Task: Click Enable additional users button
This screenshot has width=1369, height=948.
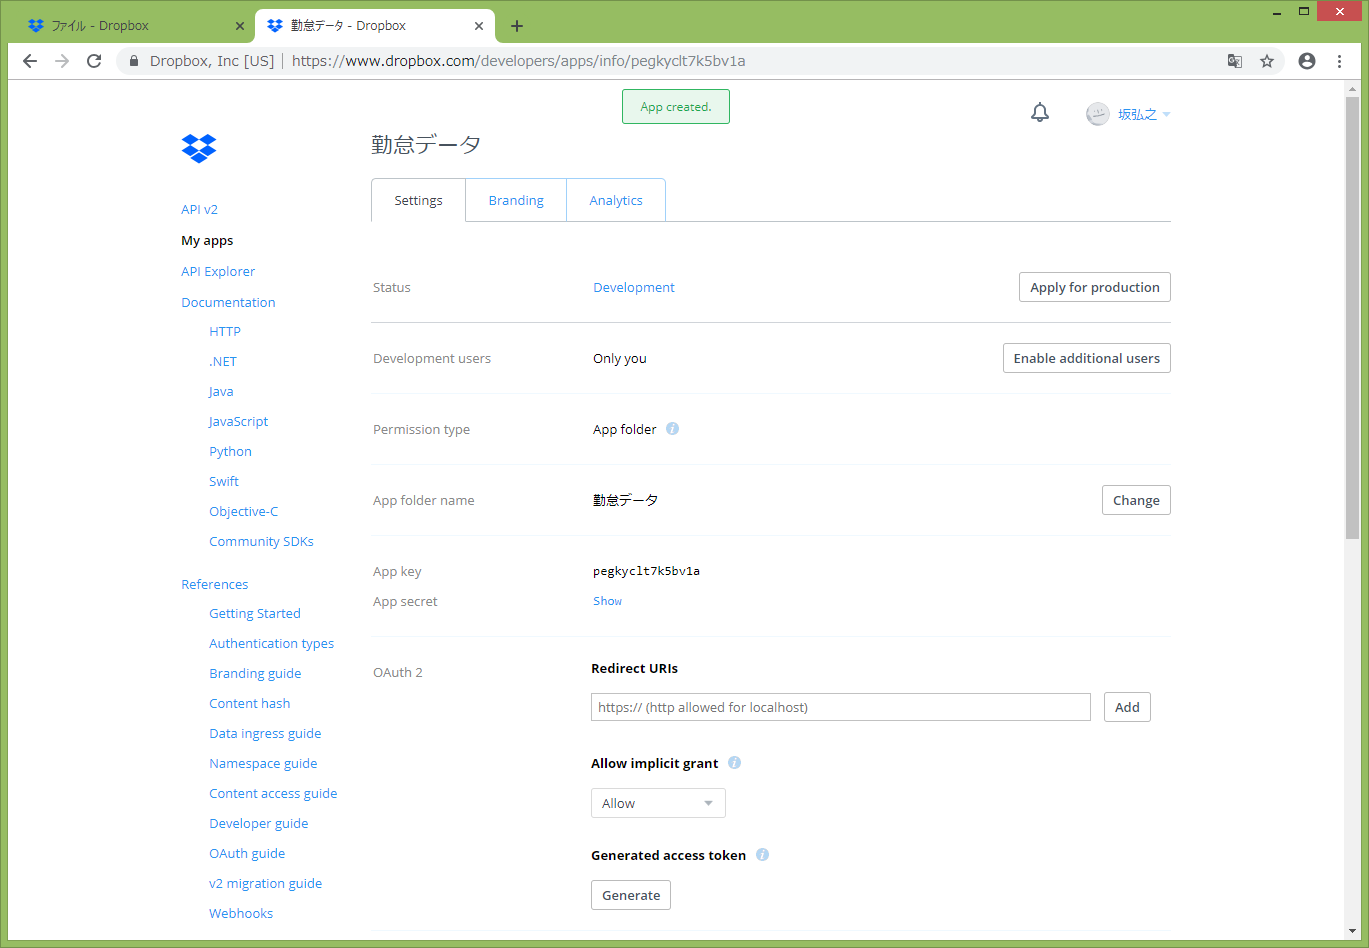Action: coord(1087,358)
